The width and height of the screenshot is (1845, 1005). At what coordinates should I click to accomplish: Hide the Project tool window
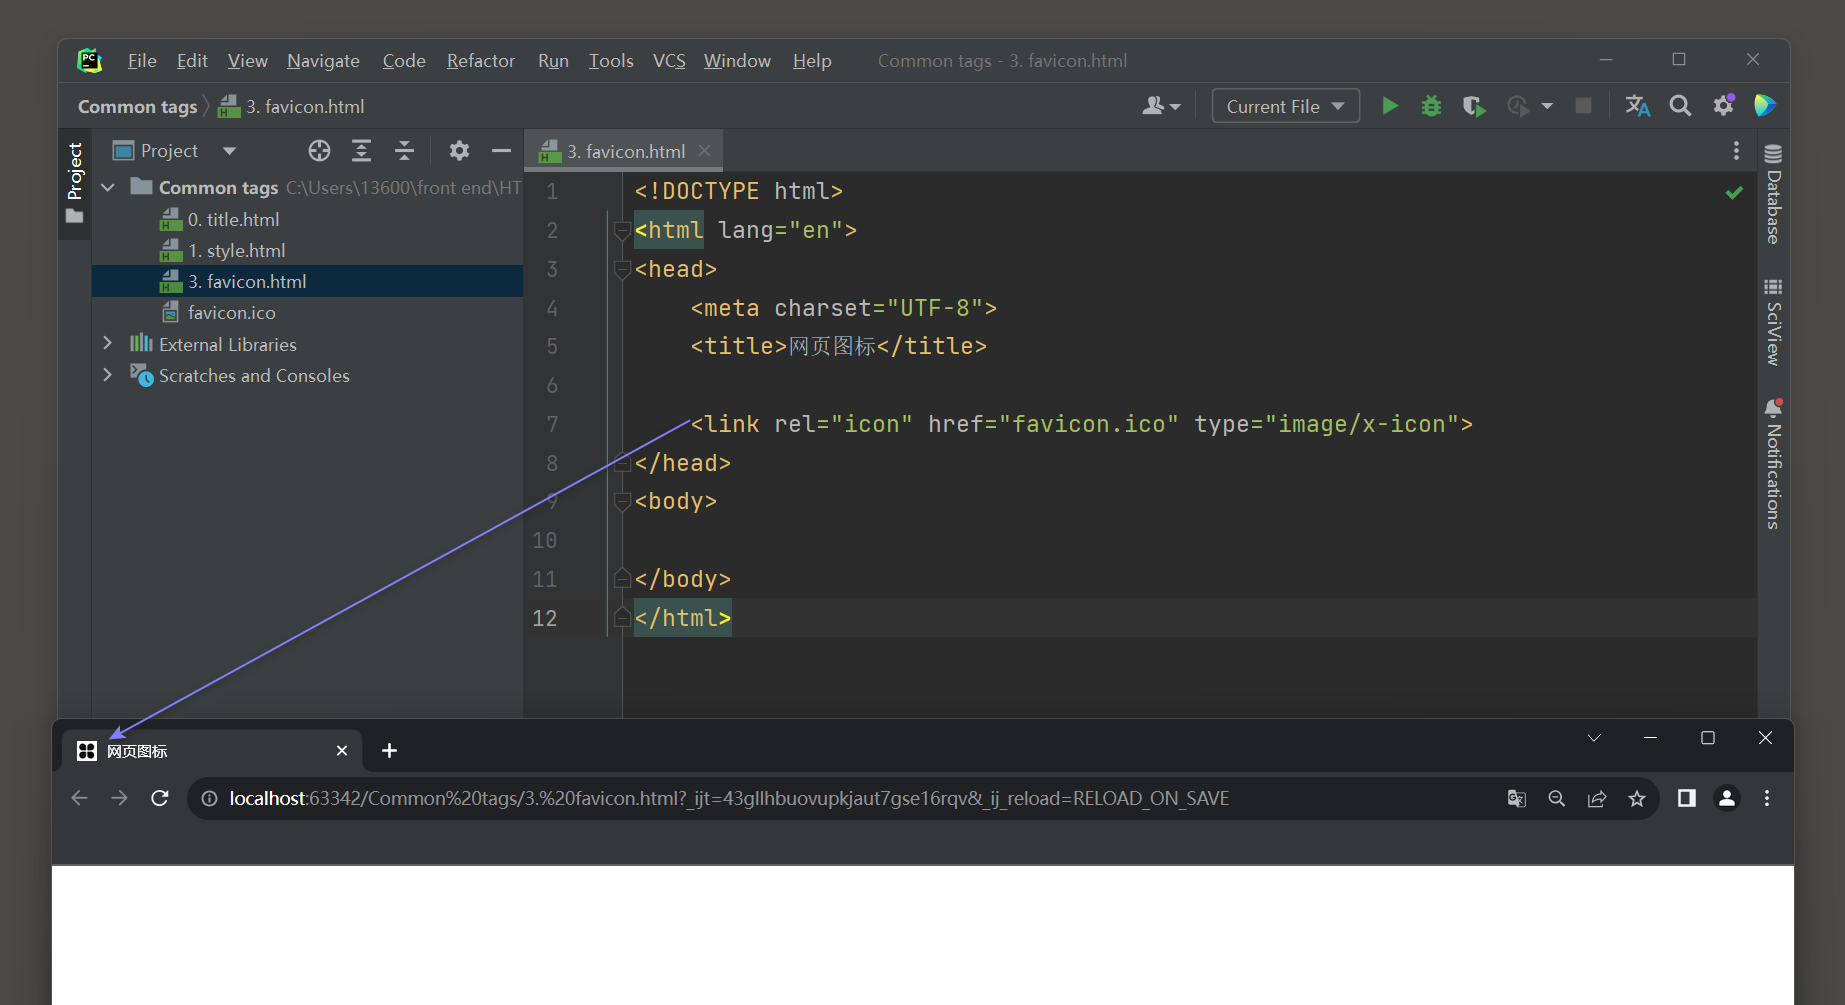click(x=501, y=151)
